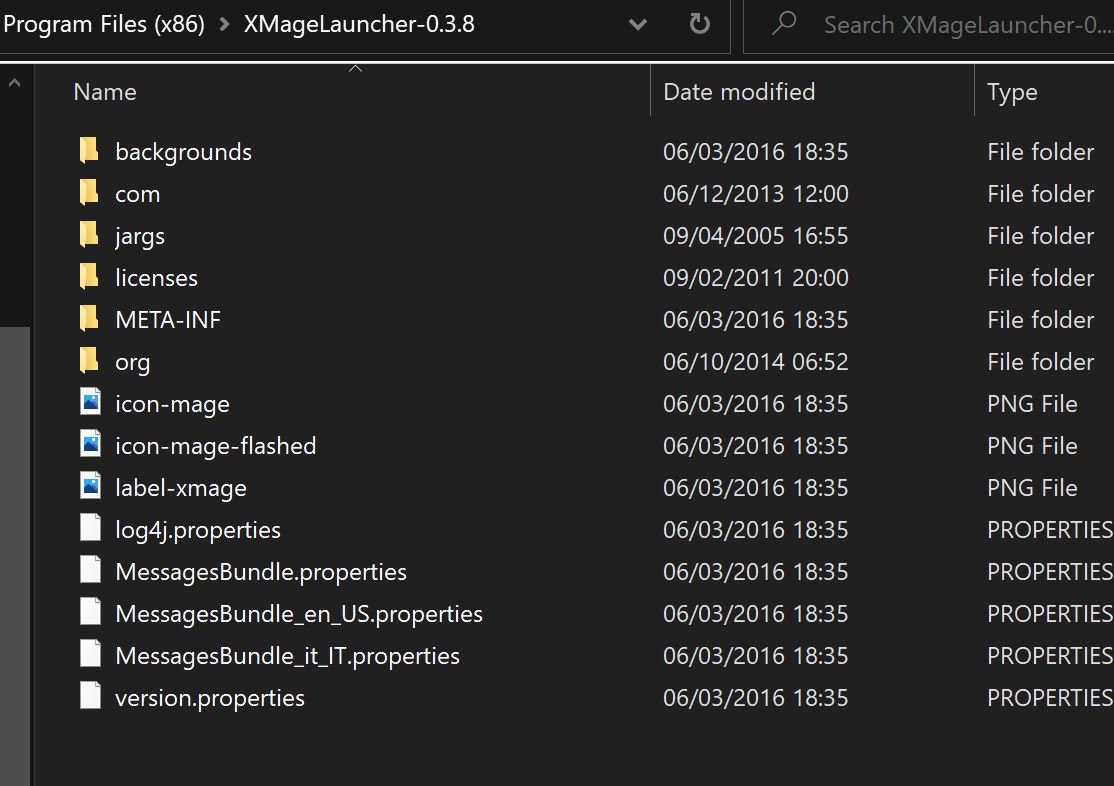Image resolution: width=1114 pixels, height=786 pixels.
Task: Sort by the Name column header
Action: pyautogui.click(x=105, y=92)
